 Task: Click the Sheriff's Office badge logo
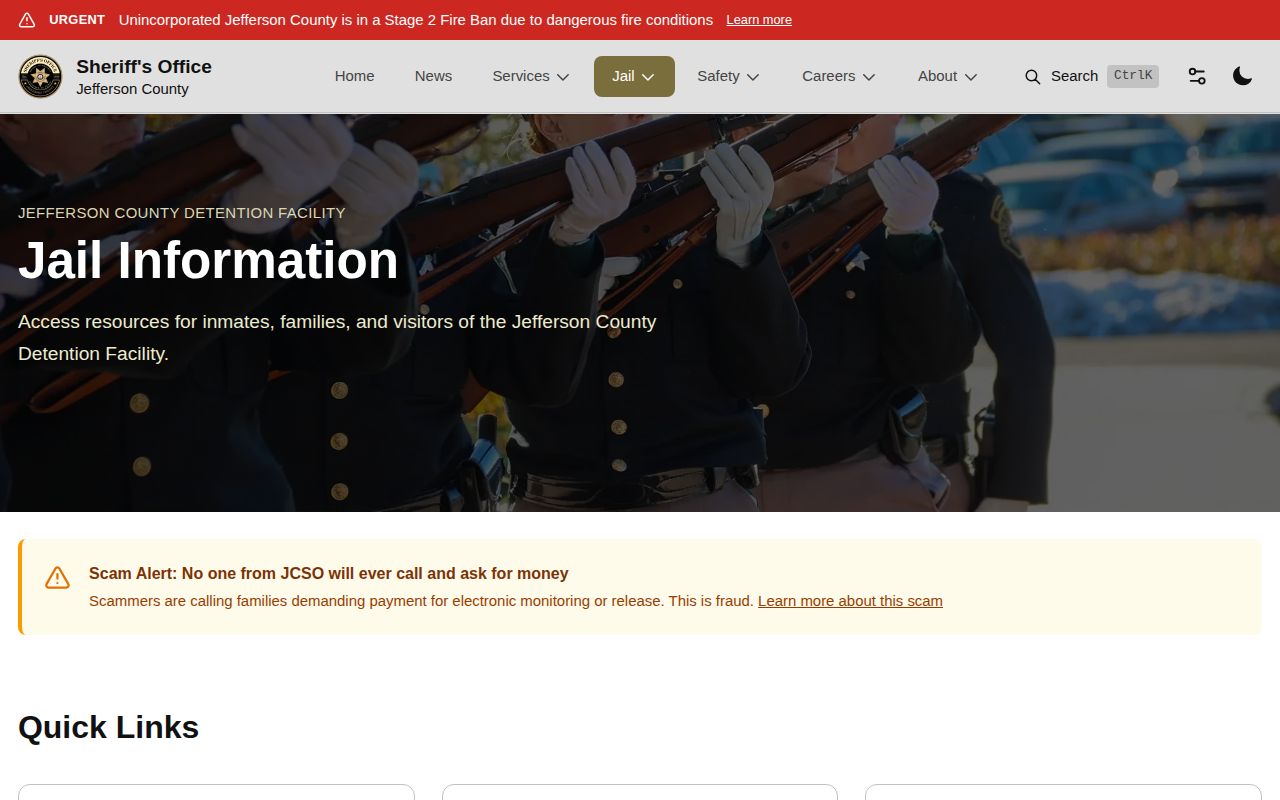pos(40,77)
